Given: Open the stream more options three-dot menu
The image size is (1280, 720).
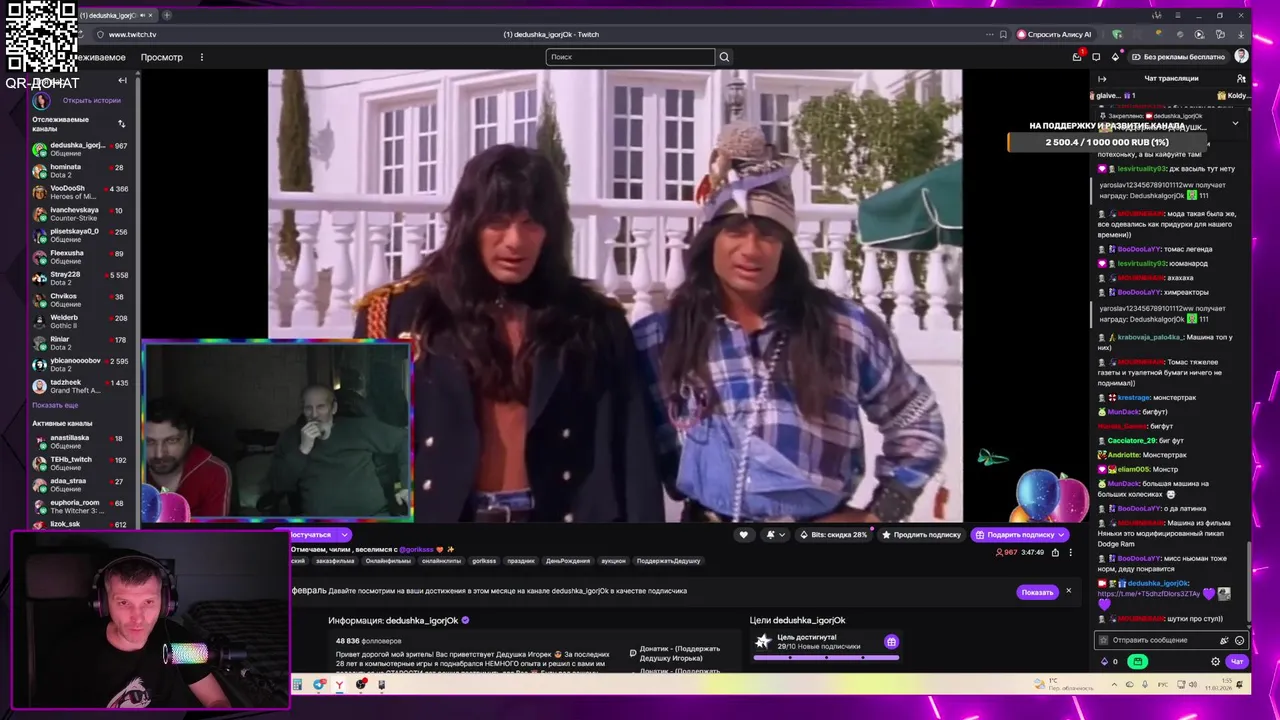Looking at the screenshot, I should [1070, 552].
